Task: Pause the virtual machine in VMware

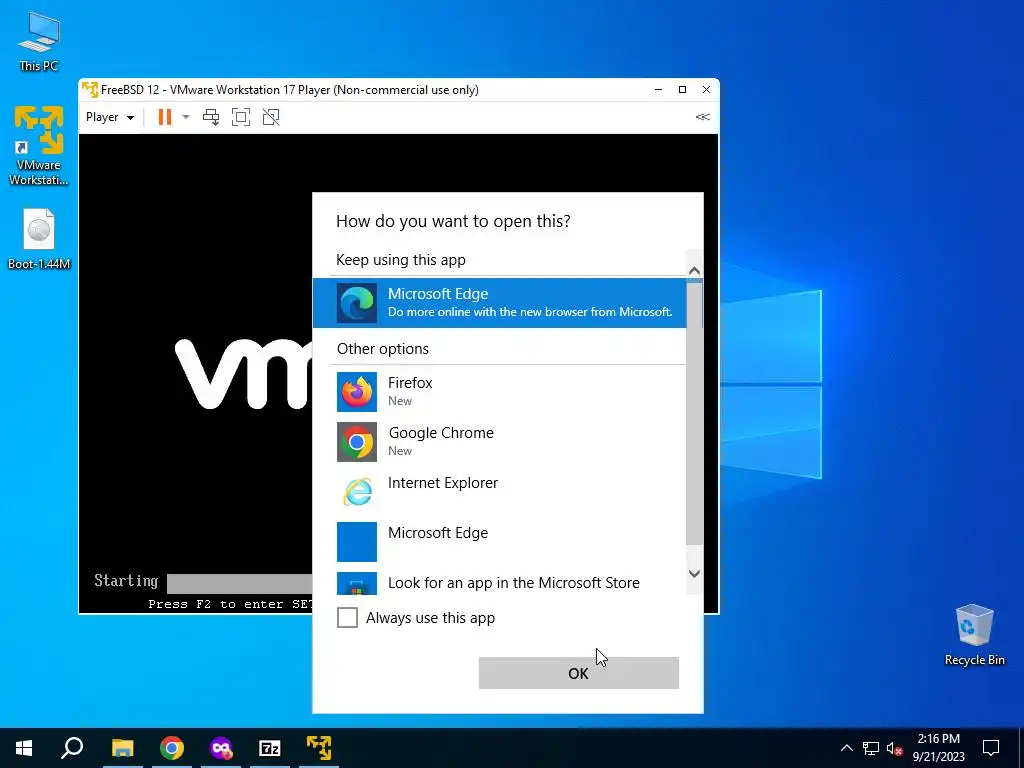Action: [x=165, y=117]
